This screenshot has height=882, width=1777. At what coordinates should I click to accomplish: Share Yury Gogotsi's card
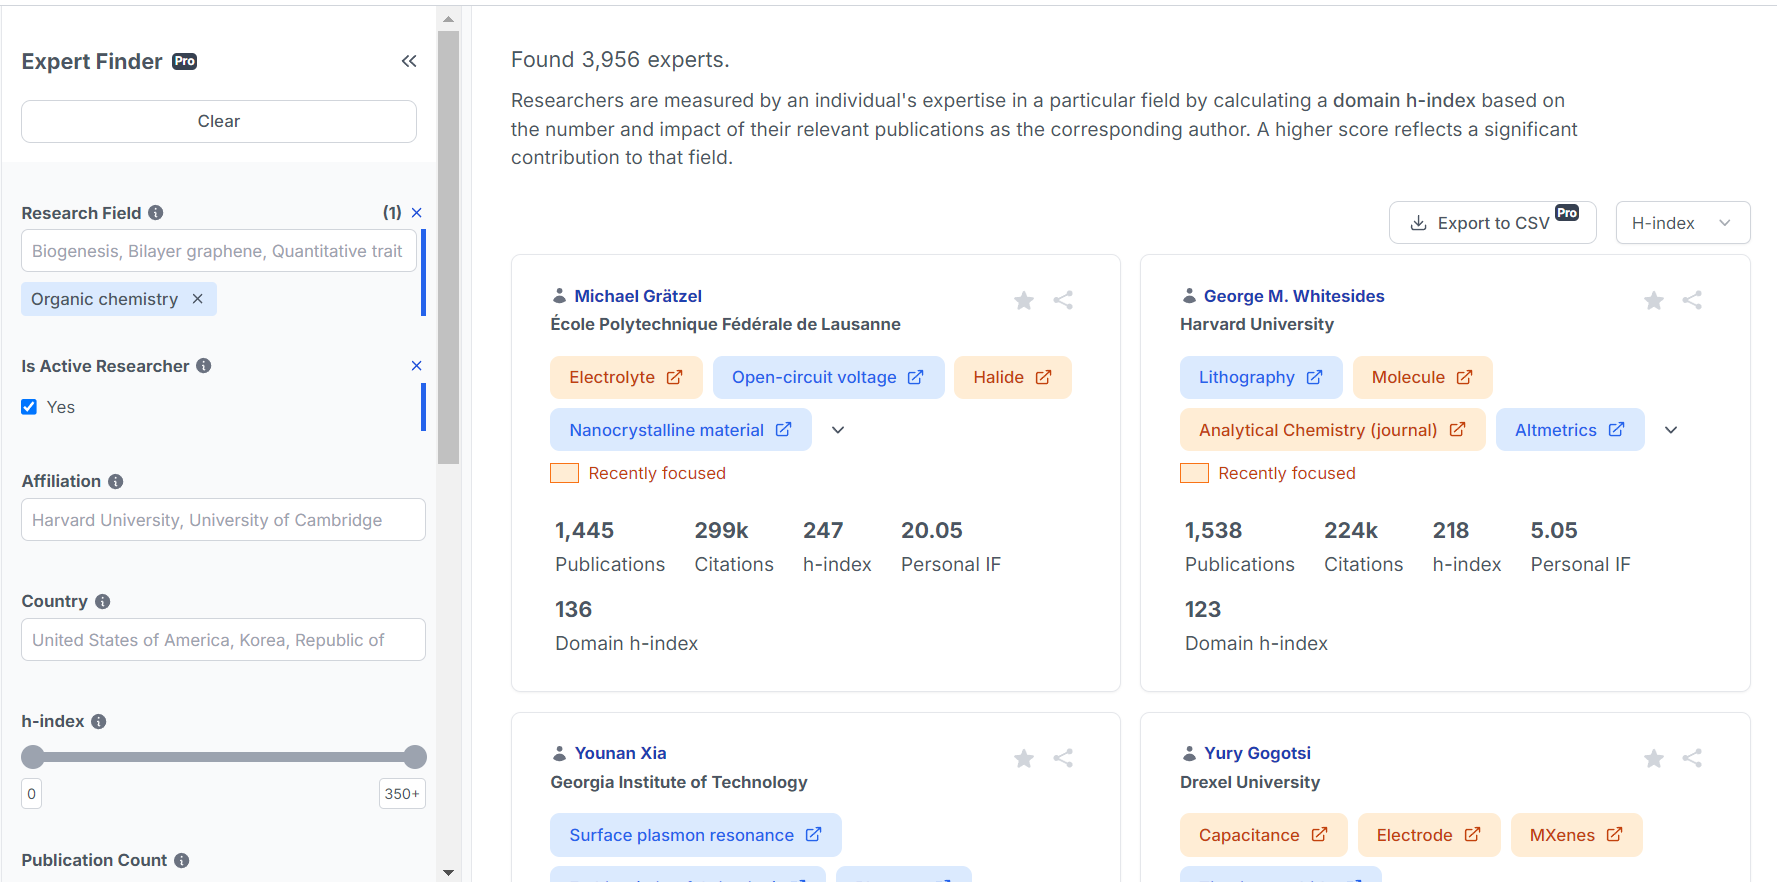point(1692,758)
